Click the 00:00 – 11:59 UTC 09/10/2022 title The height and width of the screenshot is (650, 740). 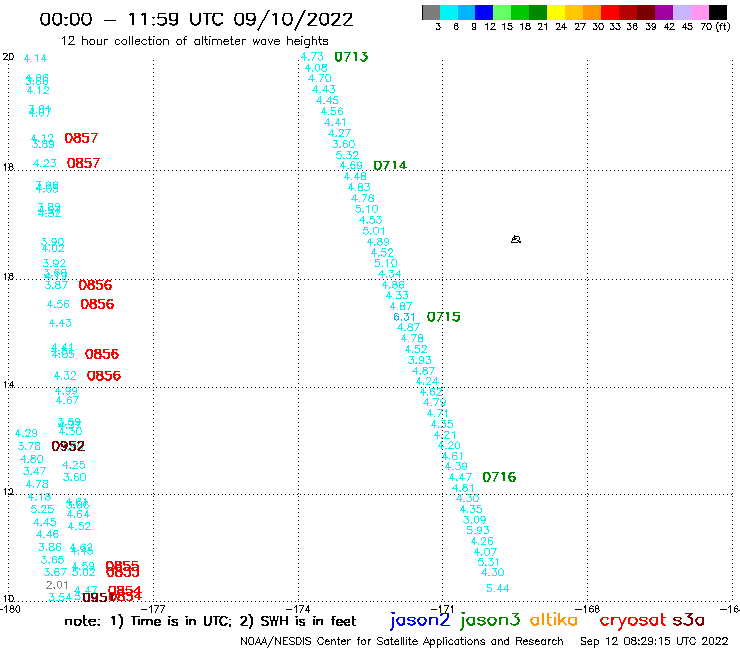click(196, 20)
